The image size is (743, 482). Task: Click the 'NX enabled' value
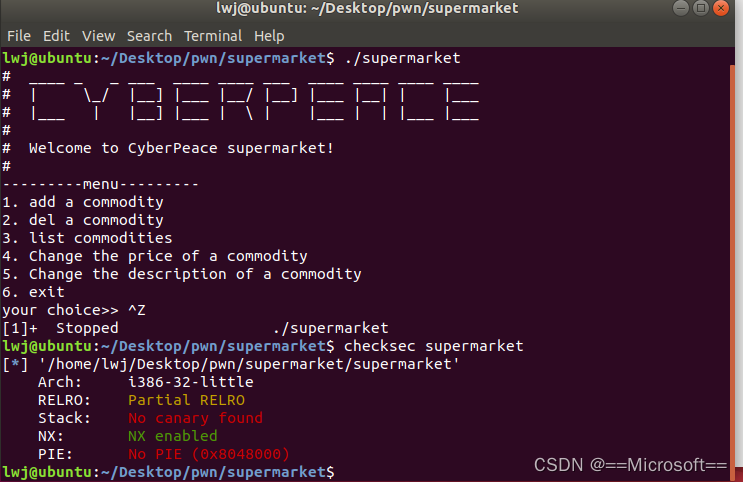pyautogui.click(x=172, y=436)
